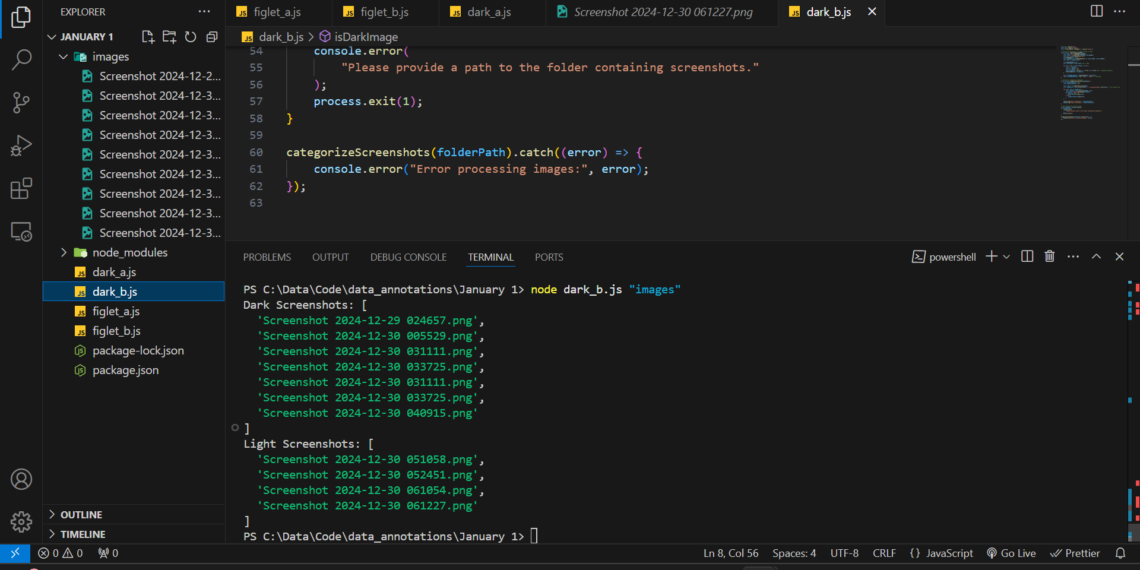Change UTF-8 file encoding
1140x570 pixels.
click(844, 553)
